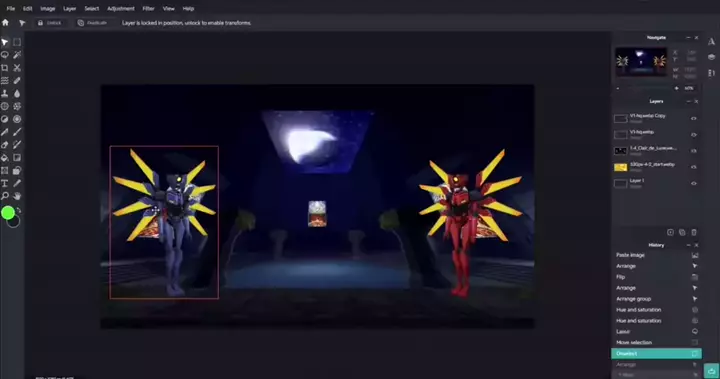Select the Eraser tool

(x=5, y=145)
